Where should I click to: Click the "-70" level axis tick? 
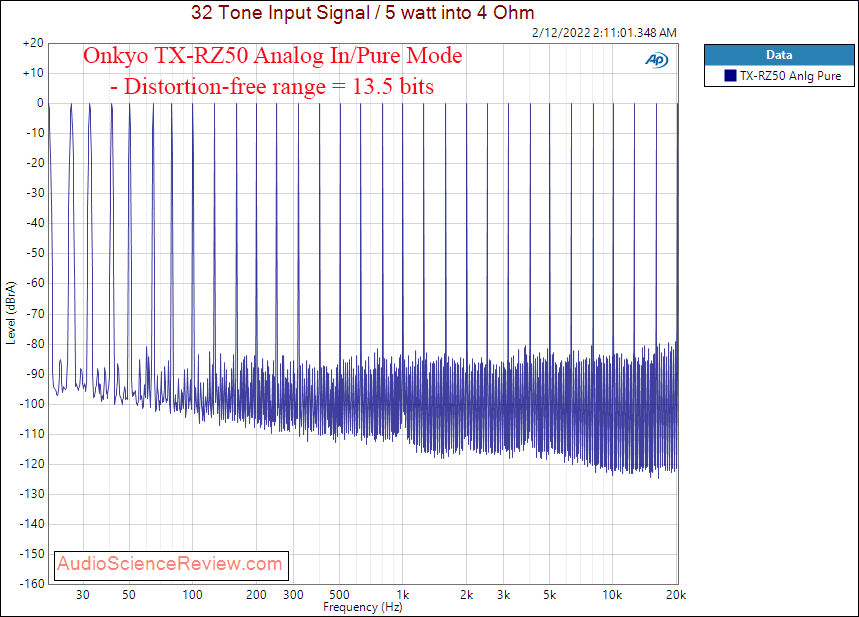(x=35, y=314)
